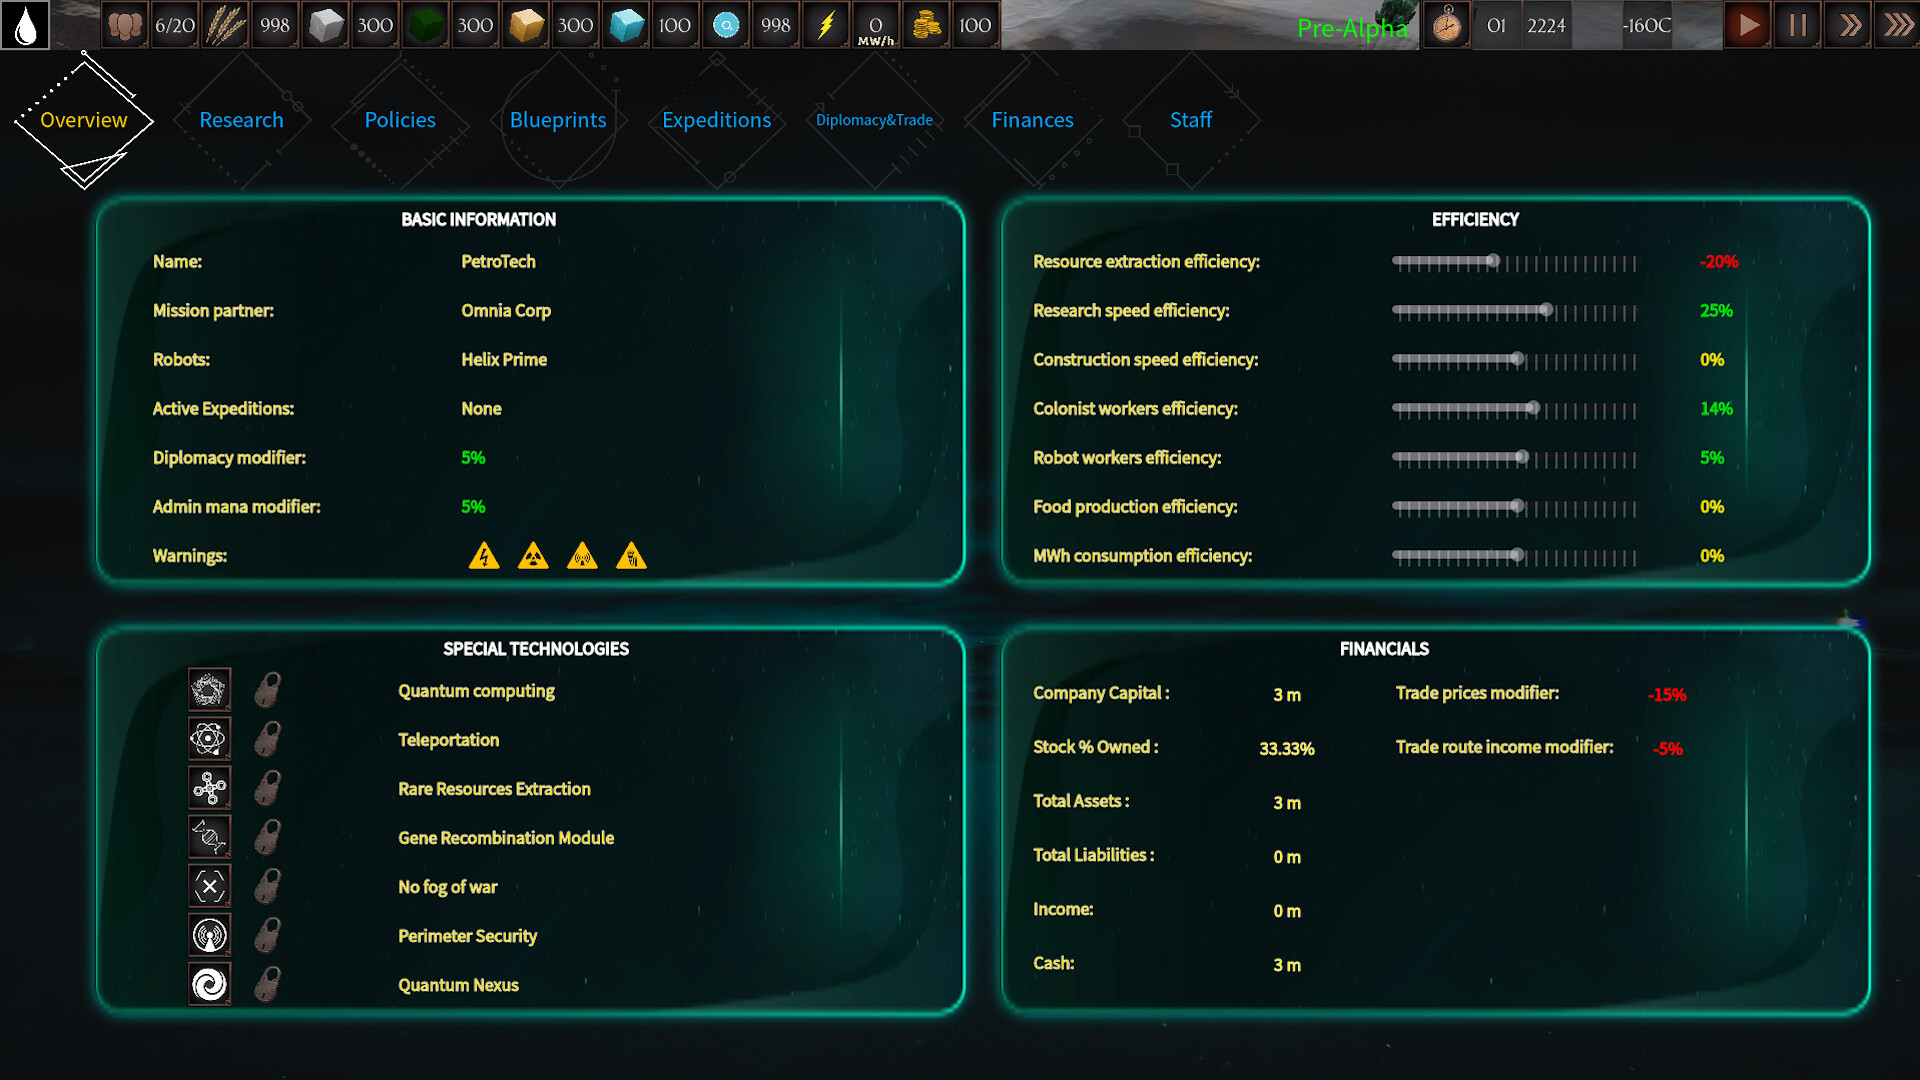Open the Diplomacy&Trade screen

coord(874,120)
